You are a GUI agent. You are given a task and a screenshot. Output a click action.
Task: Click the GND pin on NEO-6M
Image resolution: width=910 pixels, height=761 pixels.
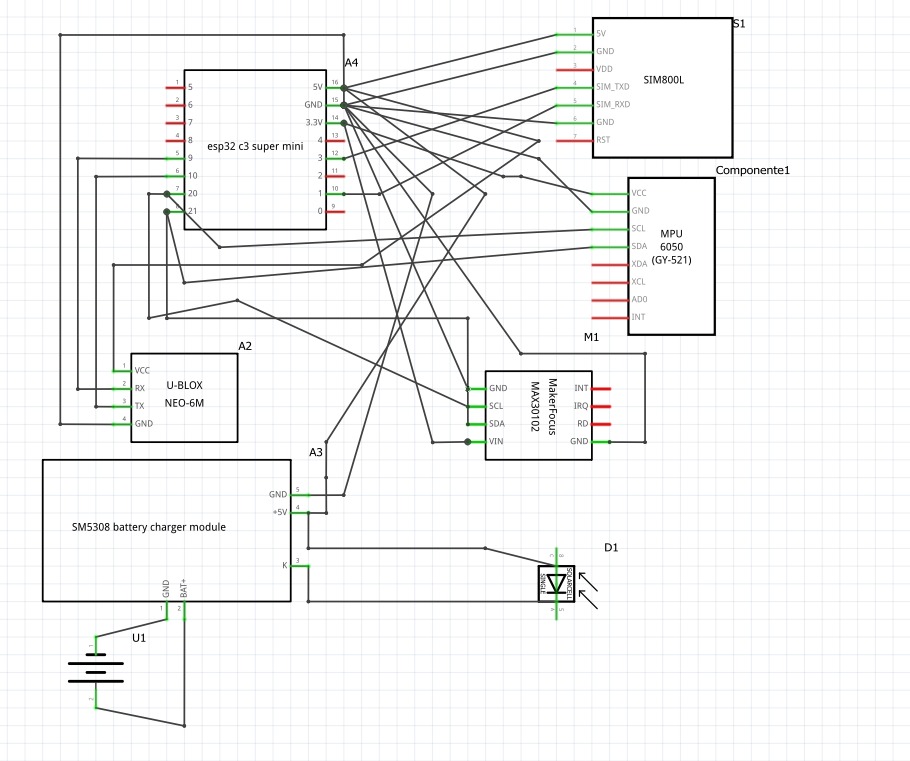[x=122, y=424]
